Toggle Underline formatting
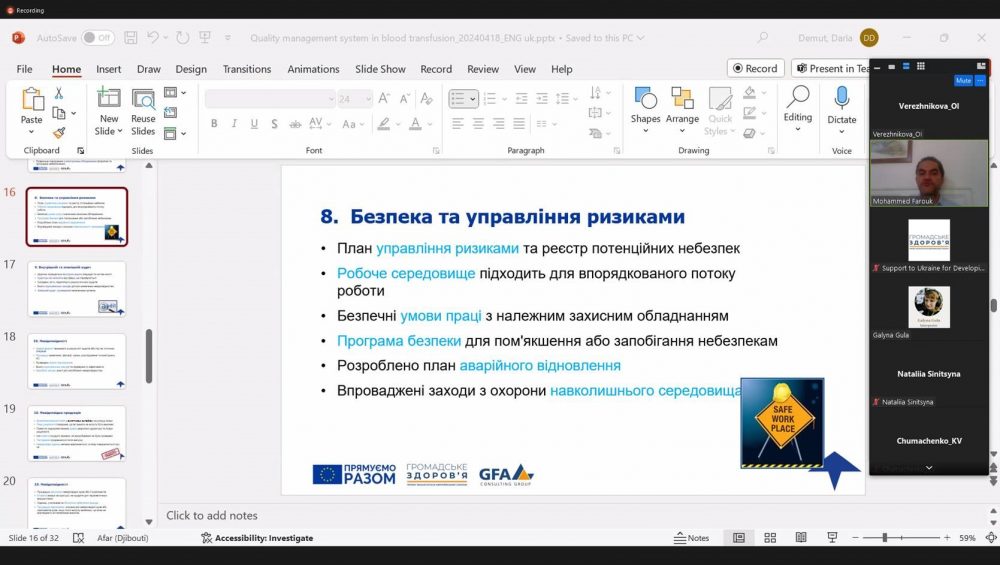Image resolution: width=1000 pixels, height=565 pixels. [x=254, y=124]
